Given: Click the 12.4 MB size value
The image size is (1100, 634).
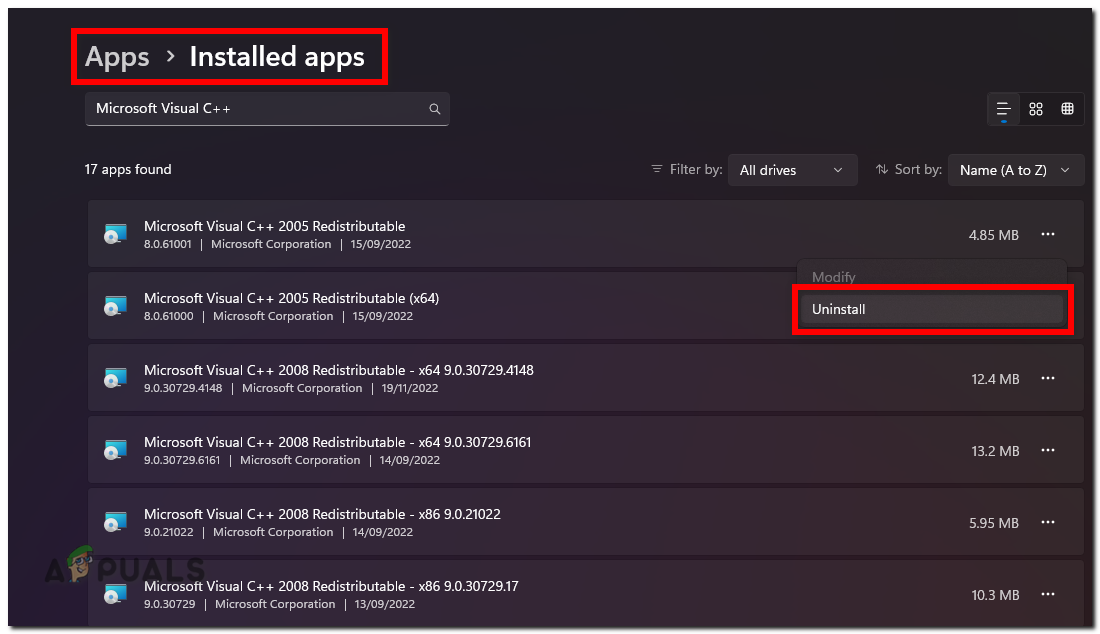Looking at the screenshot, I should pos(995,379).
